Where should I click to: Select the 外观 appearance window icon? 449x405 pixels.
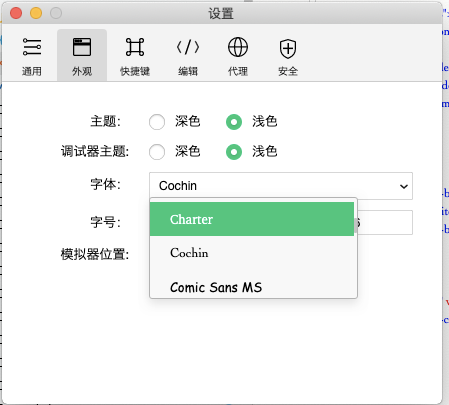point(82,47)
